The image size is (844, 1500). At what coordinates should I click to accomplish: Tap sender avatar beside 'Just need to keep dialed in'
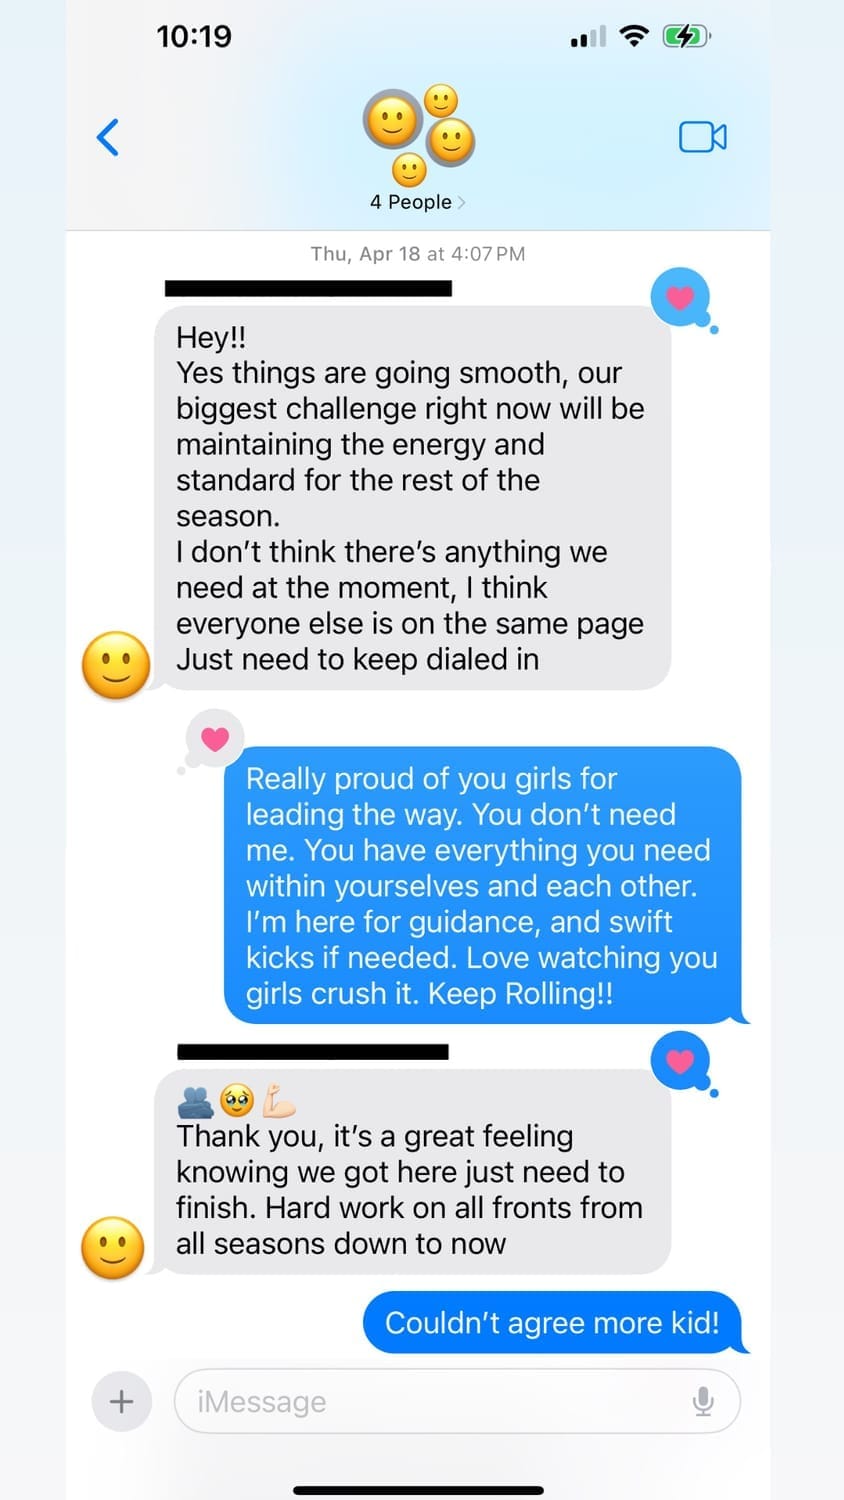116,665
